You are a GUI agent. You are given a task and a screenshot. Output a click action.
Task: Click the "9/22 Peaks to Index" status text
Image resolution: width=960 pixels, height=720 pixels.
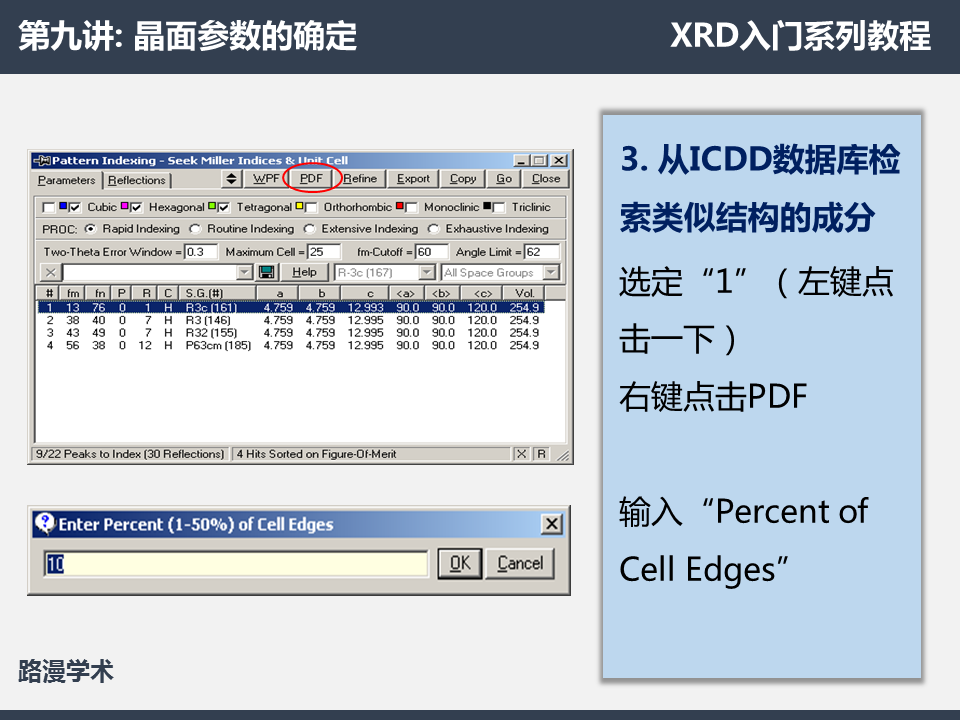130,454
